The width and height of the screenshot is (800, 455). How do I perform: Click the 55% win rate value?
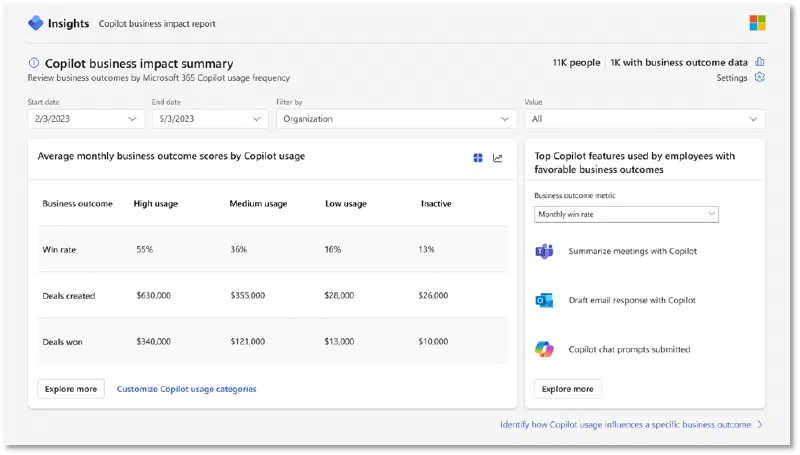coord(144,249)
